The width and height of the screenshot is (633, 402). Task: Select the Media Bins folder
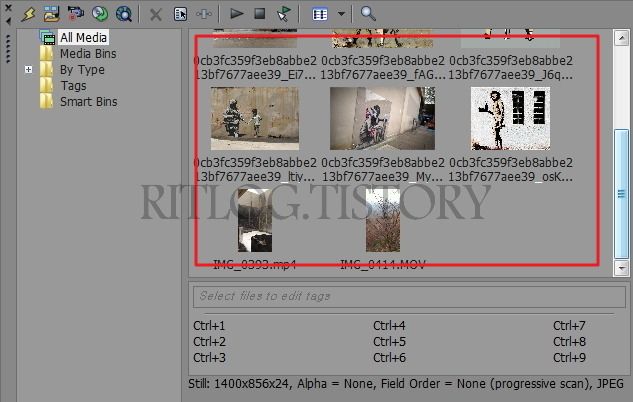(x=88, y=54)
